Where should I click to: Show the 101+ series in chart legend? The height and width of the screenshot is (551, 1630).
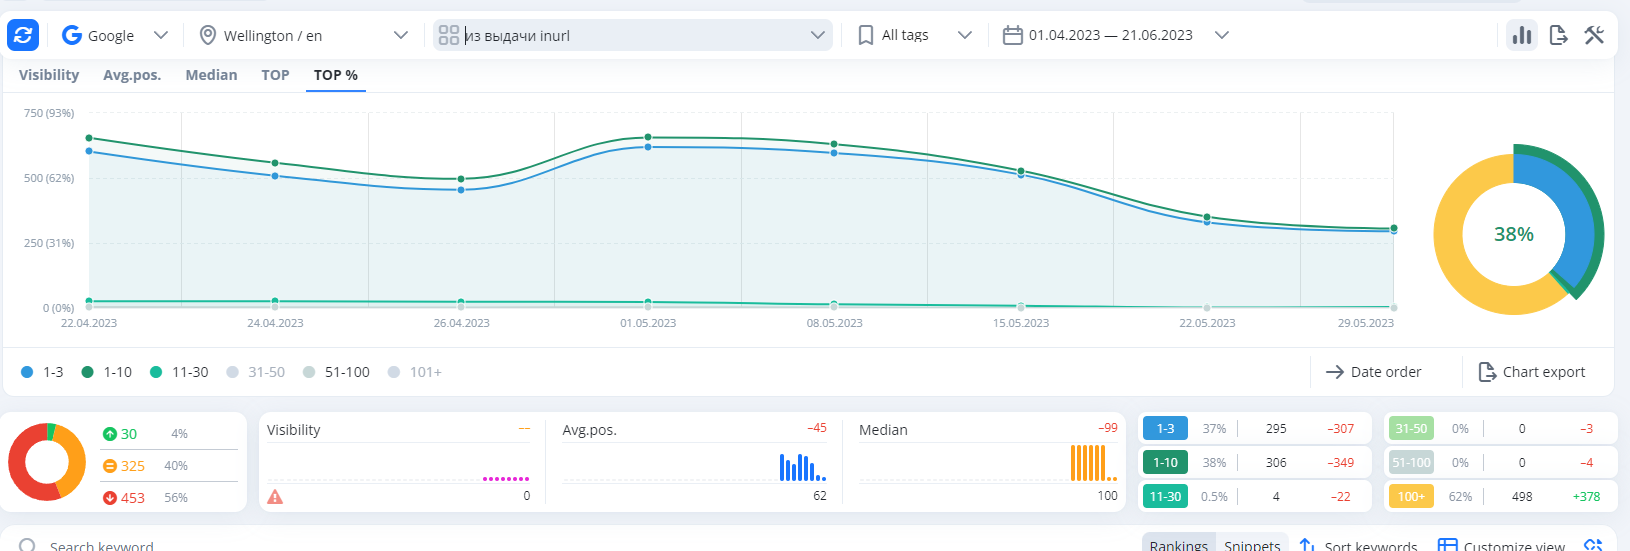[x=415, y=372]
